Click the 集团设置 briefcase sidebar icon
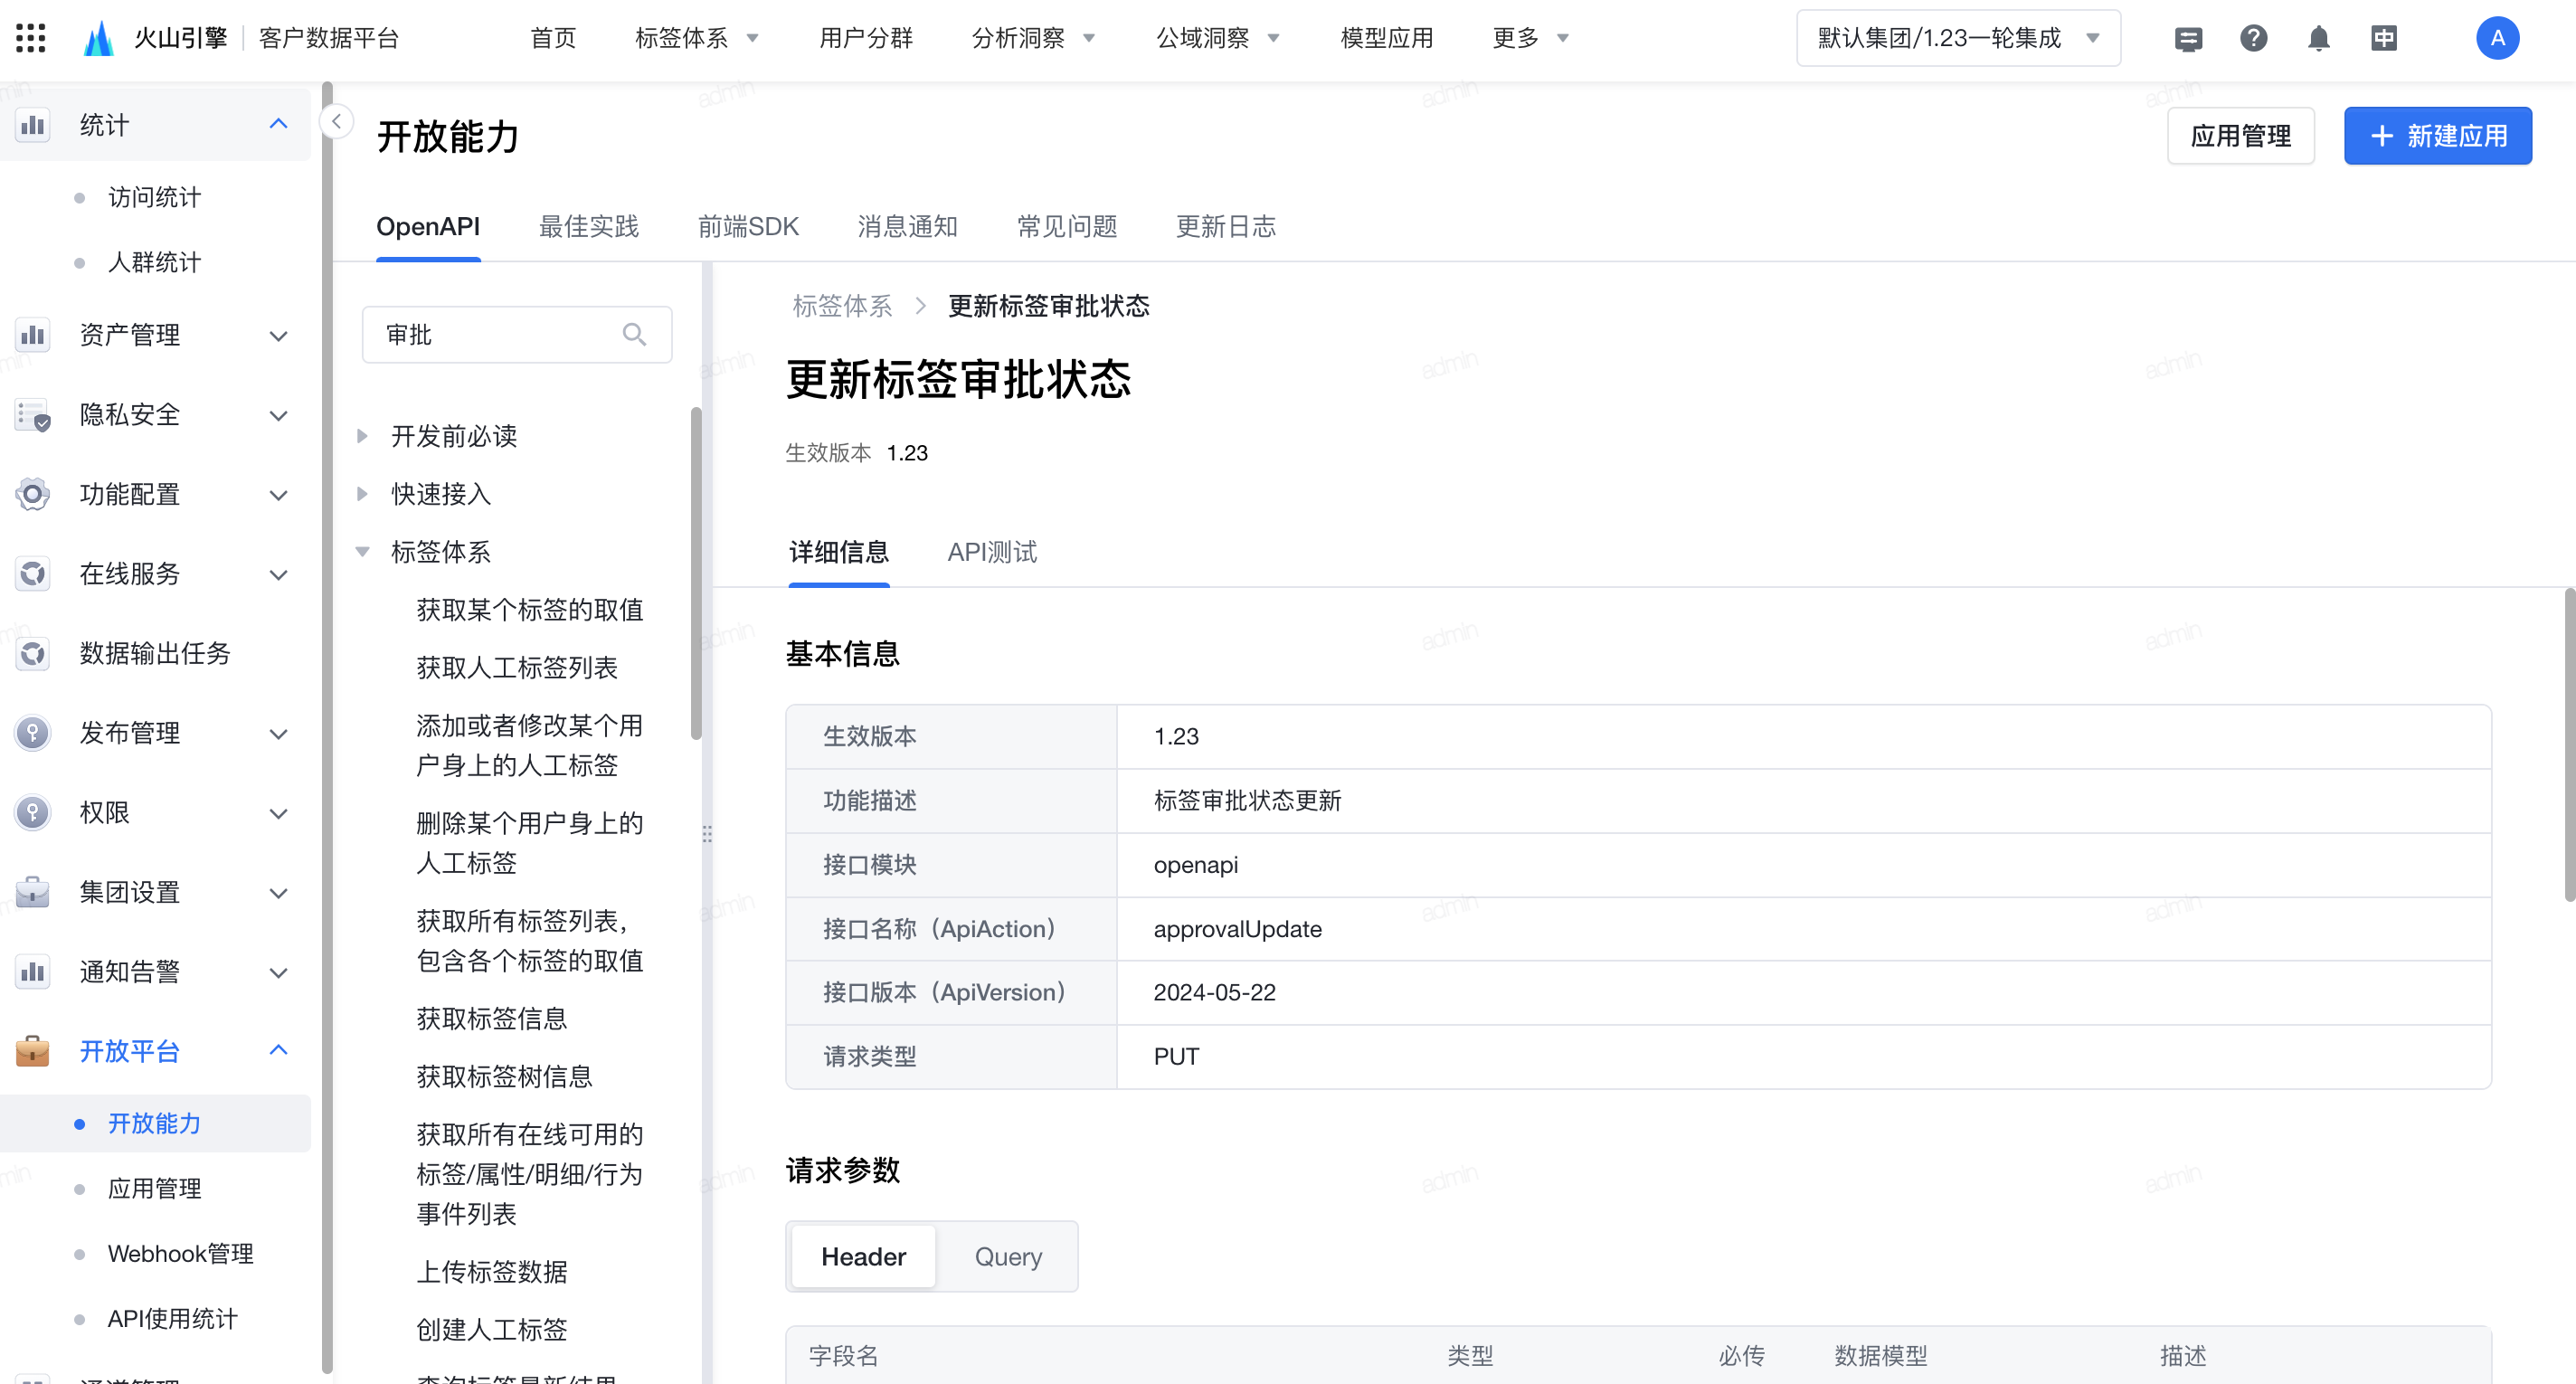The height and width of the screenshot is (1384, 2576). [x=33, y=891]
